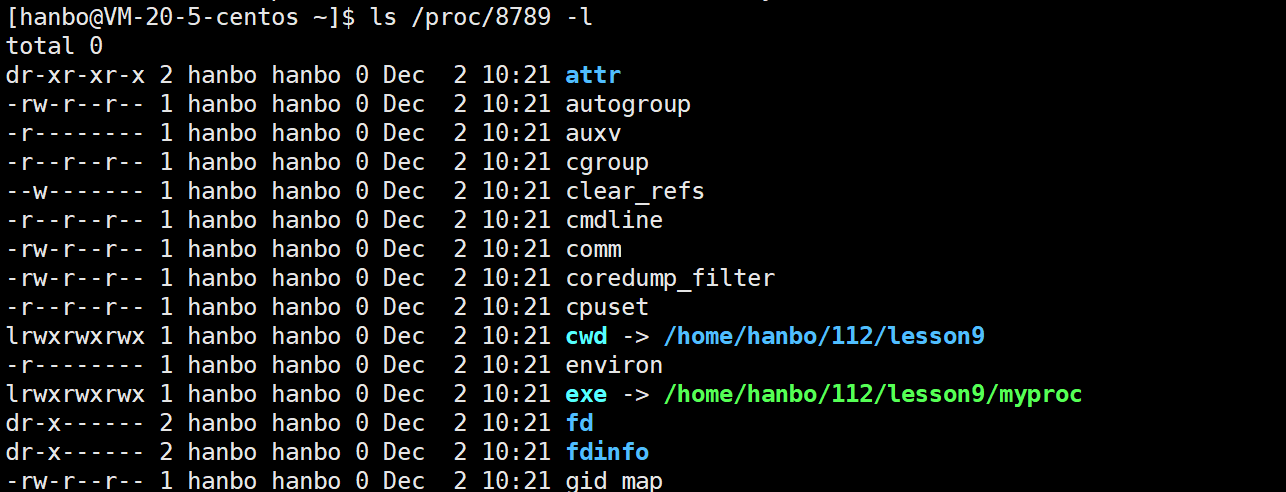Select the coredump_filter file entry
Image resolution: width=1286 pixels, height=492 pixels.
point(670,278)
